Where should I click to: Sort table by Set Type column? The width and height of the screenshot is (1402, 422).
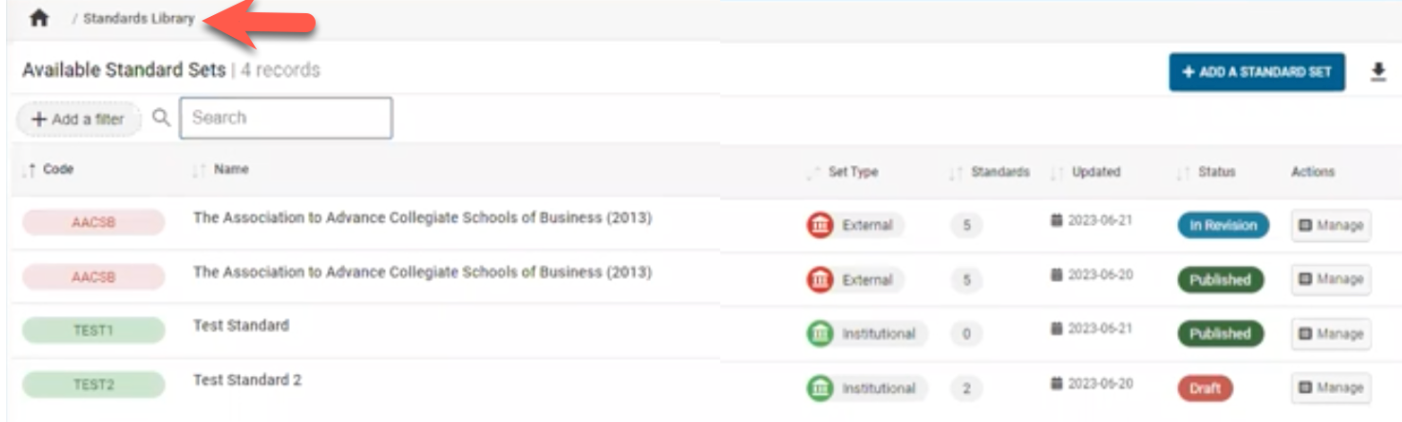click(x=852, y=172)
